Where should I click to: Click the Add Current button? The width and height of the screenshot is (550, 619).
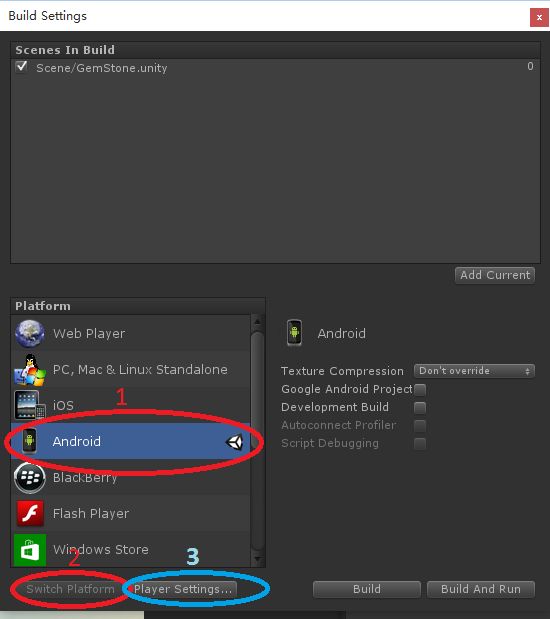(x=495, y=275)
